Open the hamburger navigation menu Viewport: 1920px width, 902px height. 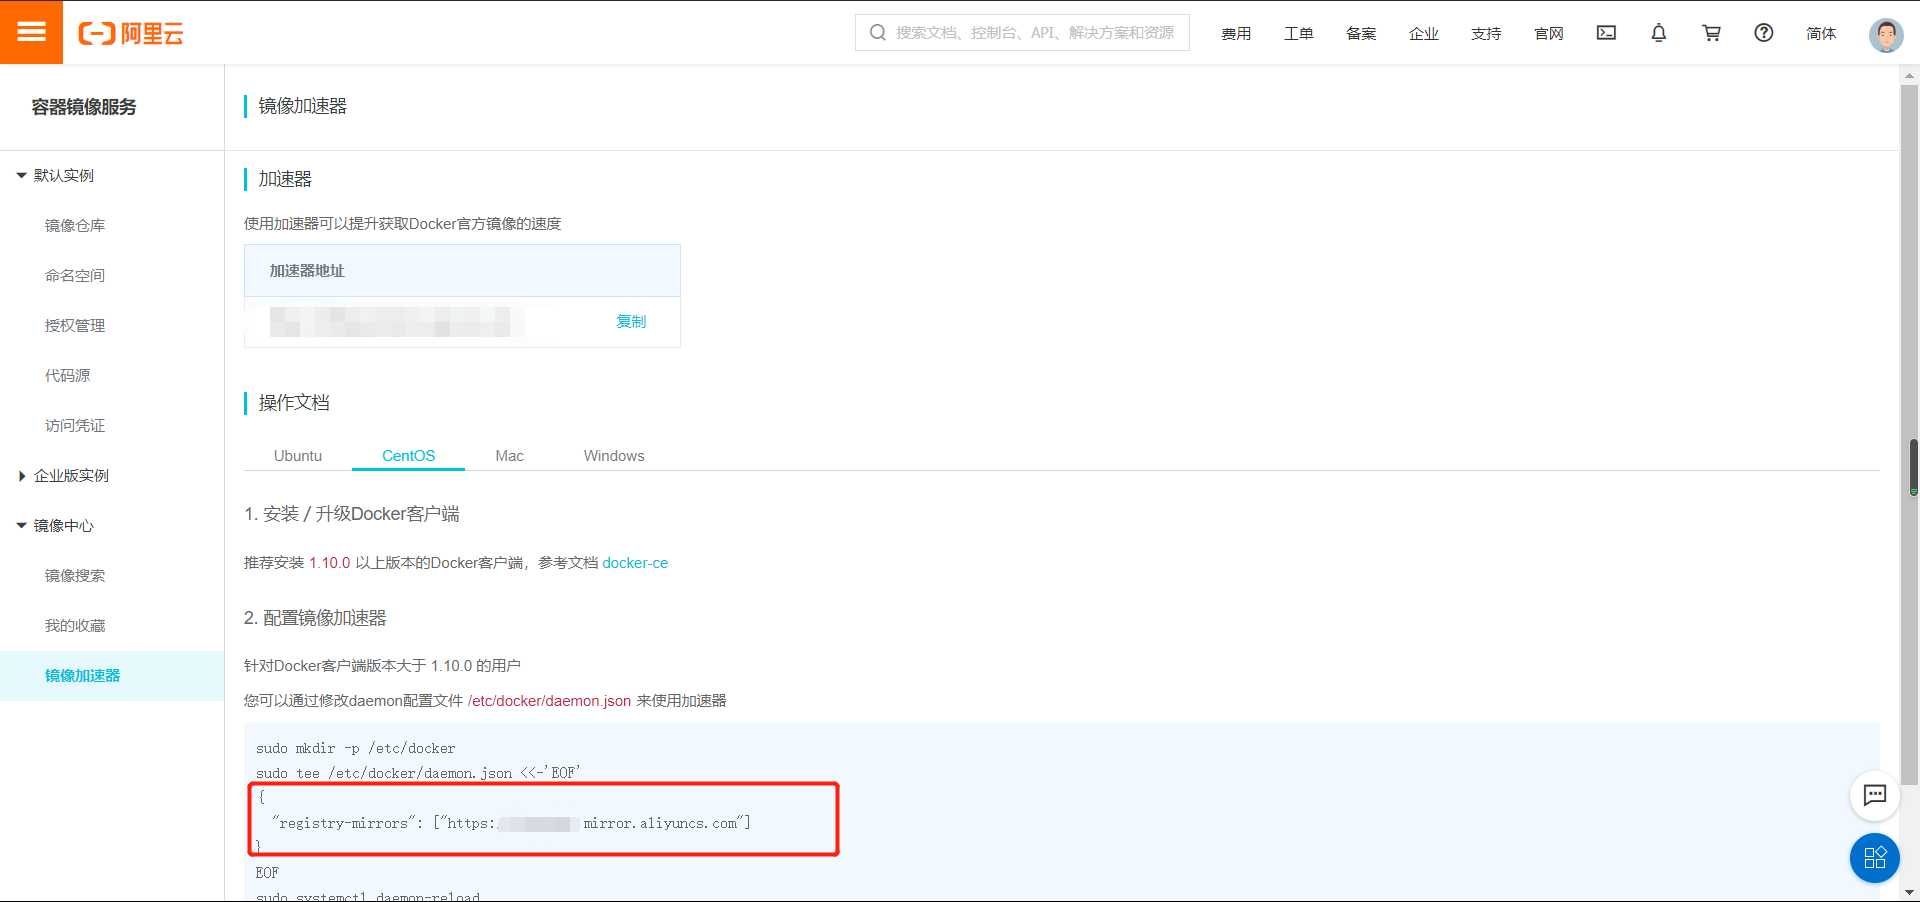tap(31, 32)
